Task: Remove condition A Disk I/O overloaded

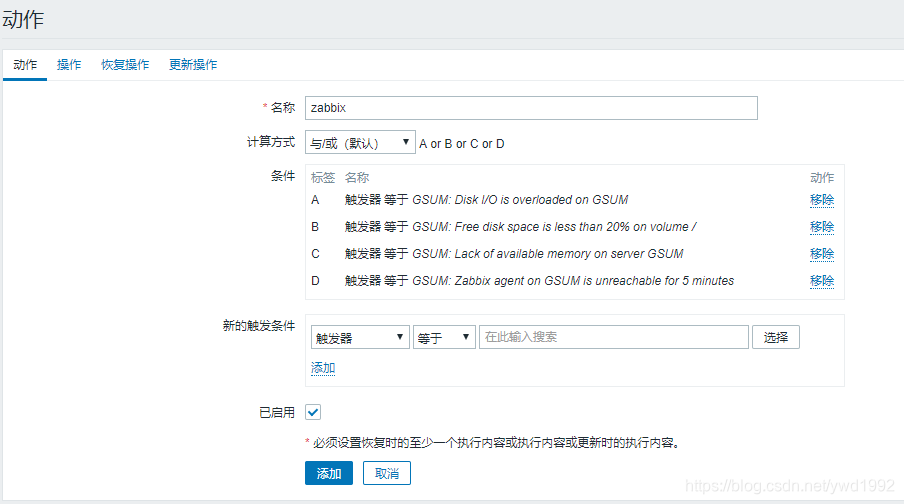Action: coord(822,200)
